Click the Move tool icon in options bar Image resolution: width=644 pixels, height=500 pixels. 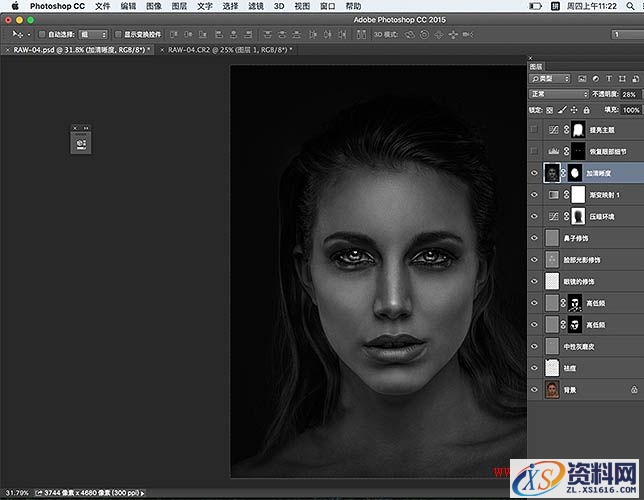(15, 34)
